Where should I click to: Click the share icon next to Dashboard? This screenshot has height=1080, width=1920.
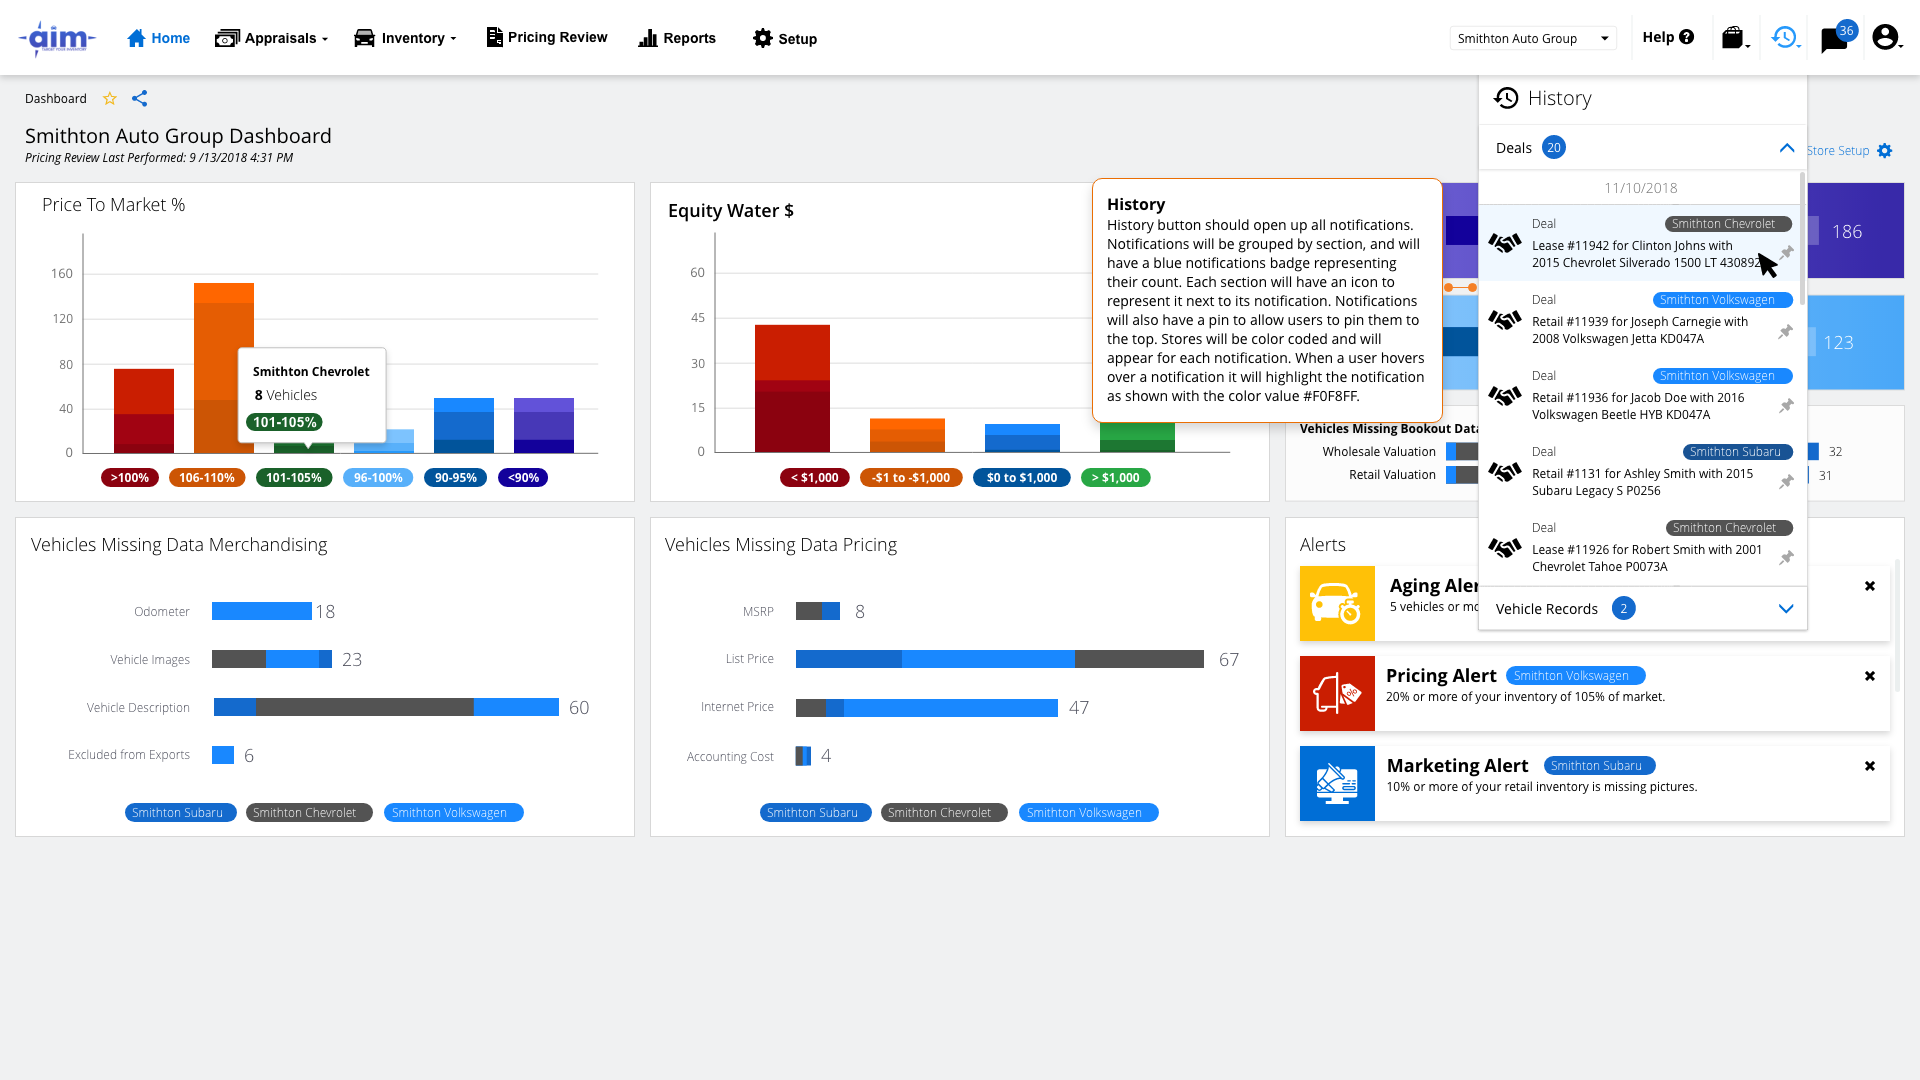coord(140,98)
